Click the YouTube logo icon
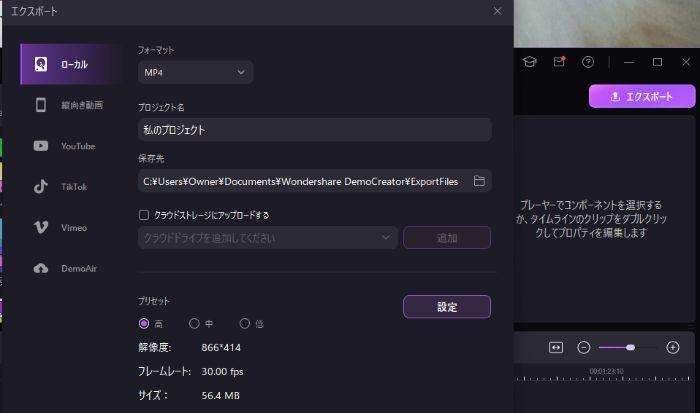700x413 pixels. 41,146
